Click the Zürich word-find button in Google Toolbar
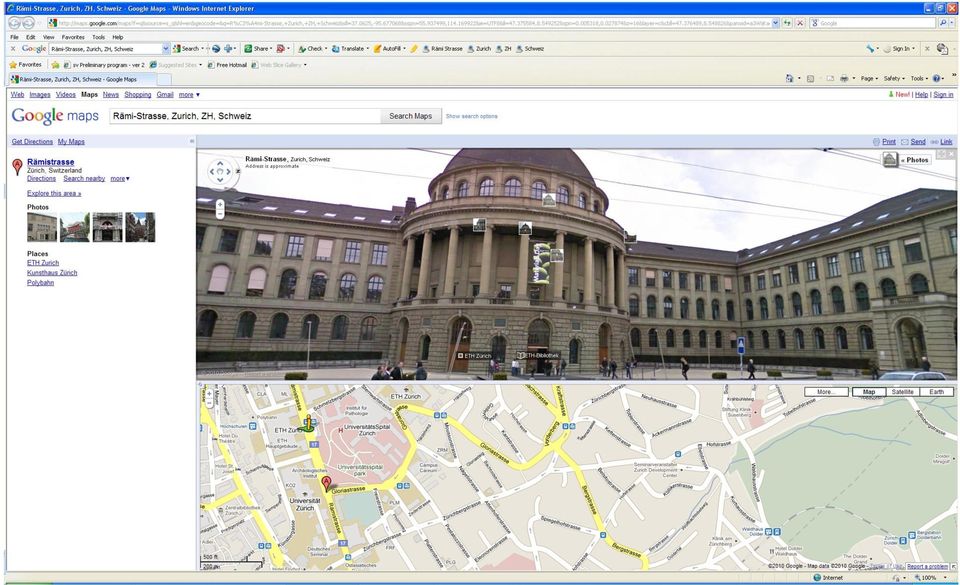Image resolution: width=960 pixels, height=585 pixels. pyautogui.click(x=479, y=48)
